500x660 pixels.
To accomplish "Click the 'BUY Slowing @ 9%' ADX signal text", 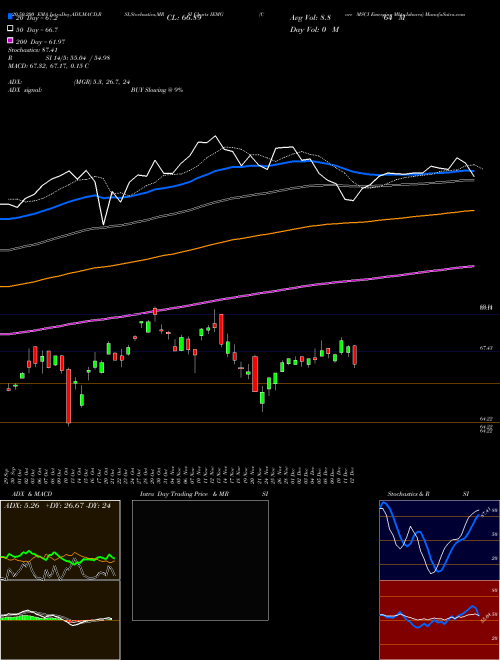I will 157,90.
